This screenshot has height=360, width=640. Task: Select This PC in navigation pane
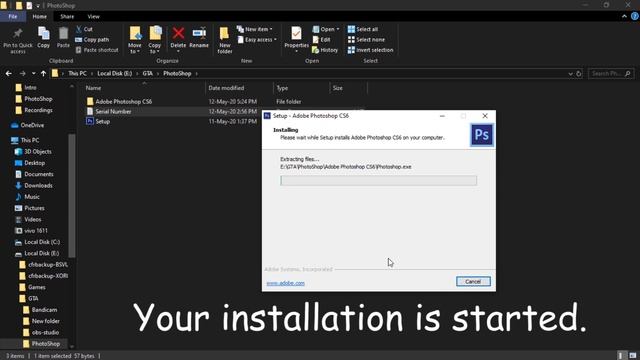[x=30, y=140]
